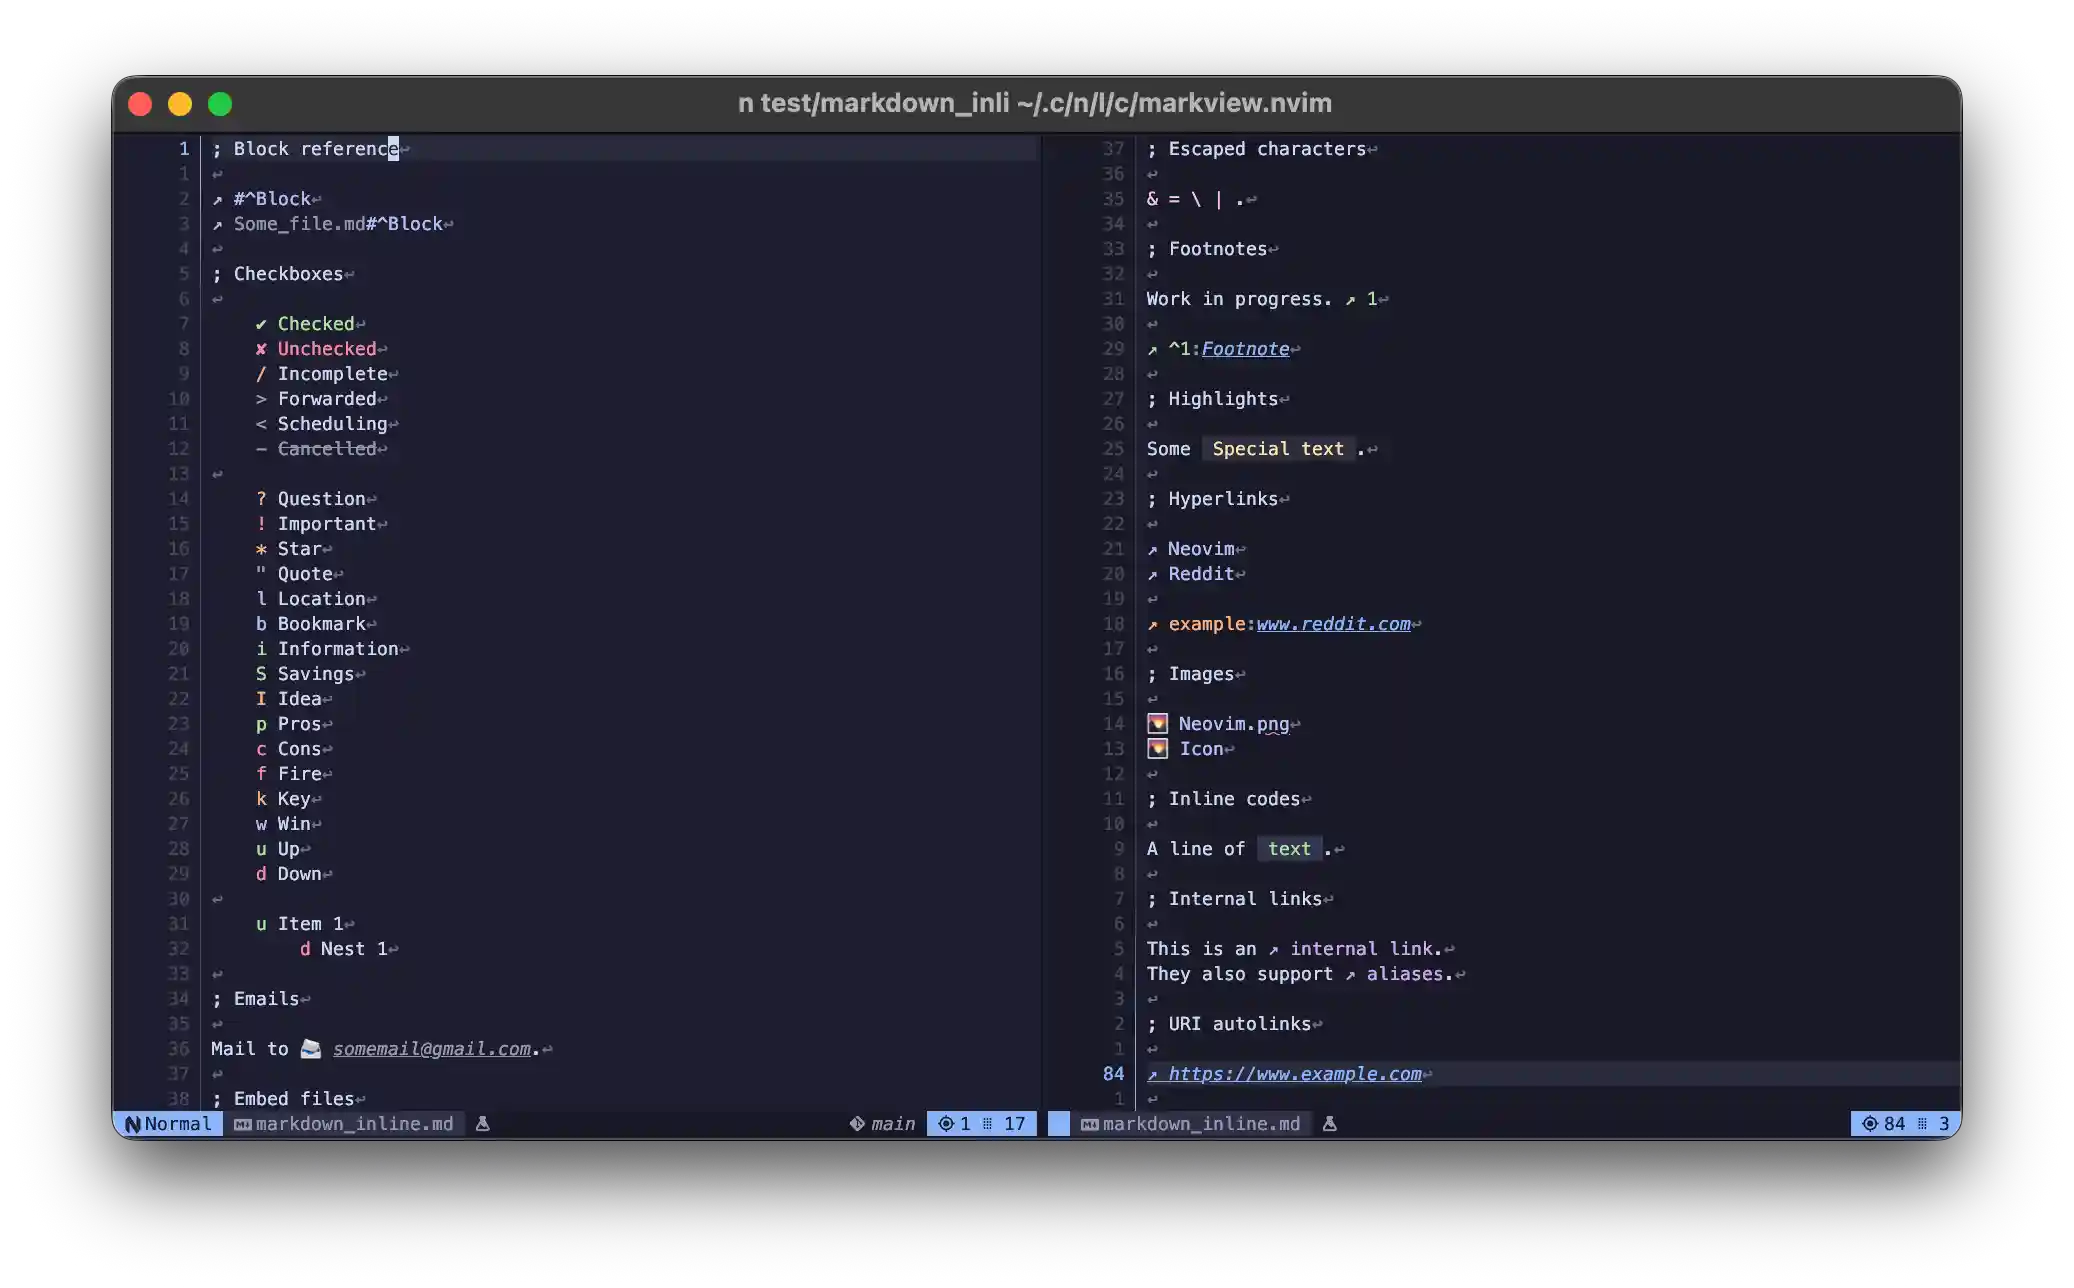This screenshot has height=1288, width=2074.
Task: Click the inline code word text
Action: [1288, 849]
